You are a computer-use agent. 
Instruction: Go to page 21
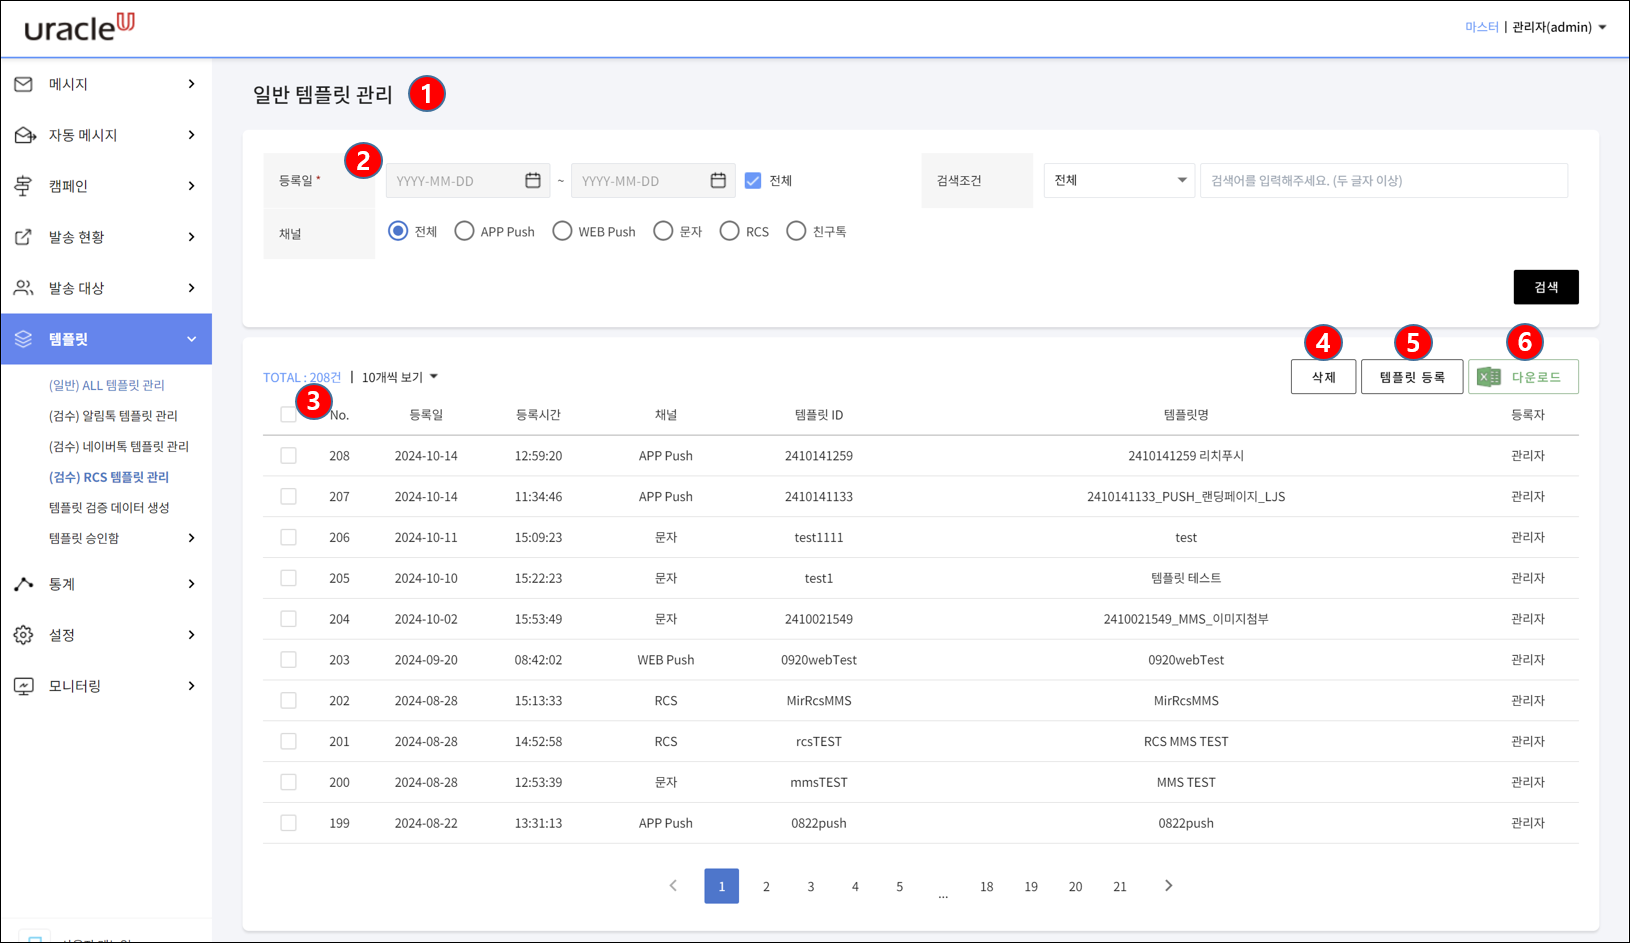tap(1120, 886)
